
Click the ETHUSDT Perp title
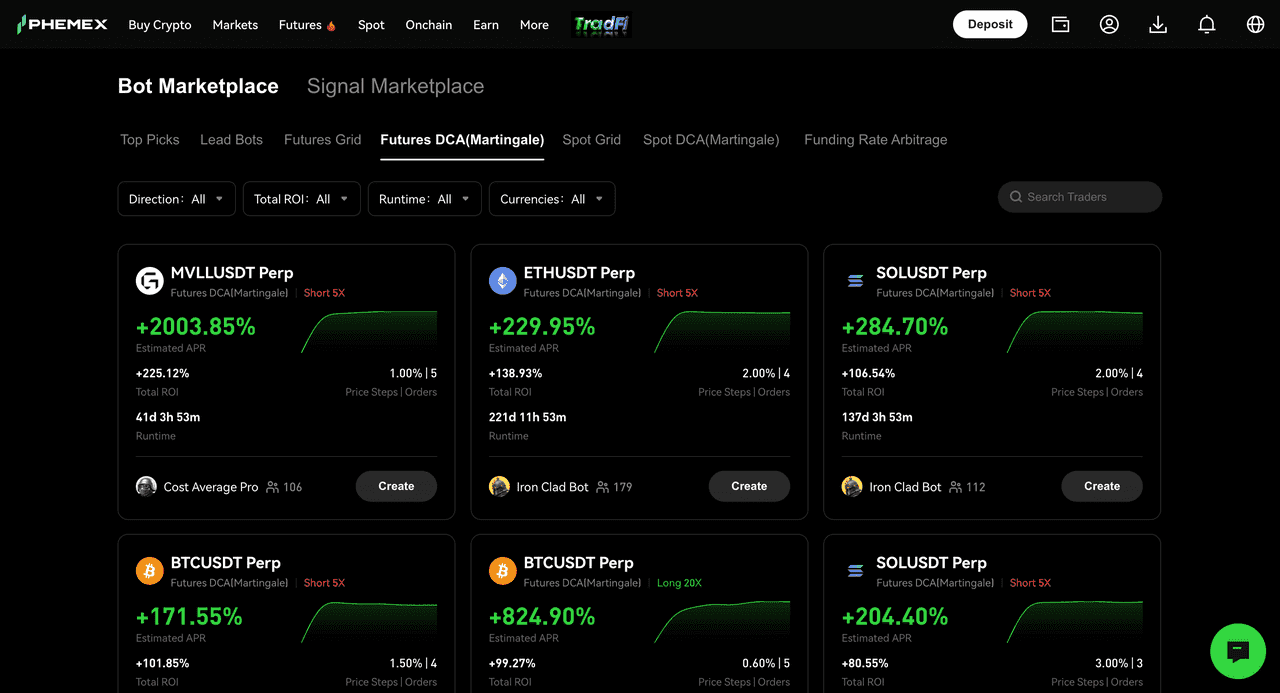579,273
